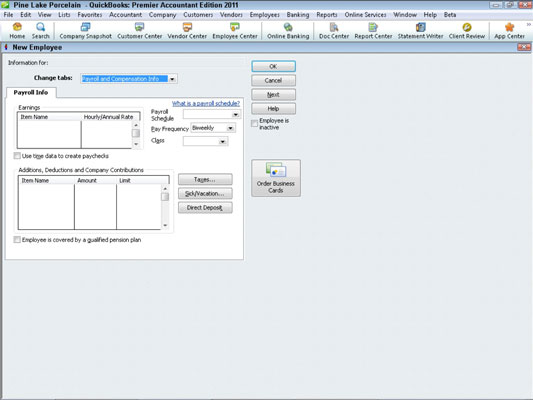
Task: Open the Reports menu
Action: [x=327, y=15]
